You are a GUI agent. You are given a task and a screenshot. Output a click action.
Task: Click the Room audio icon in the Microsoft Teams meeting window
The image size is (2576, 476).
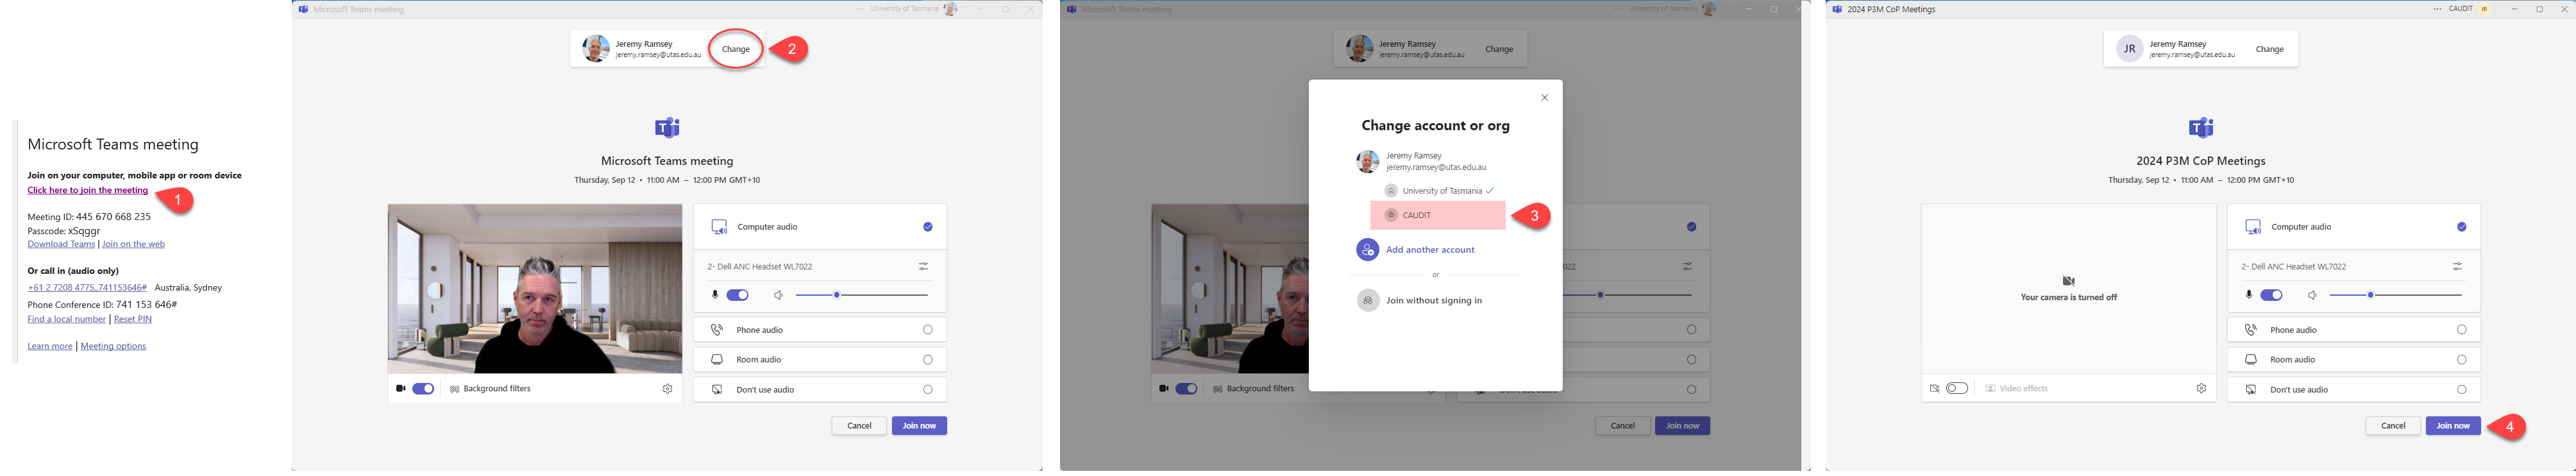coord(717,360)
